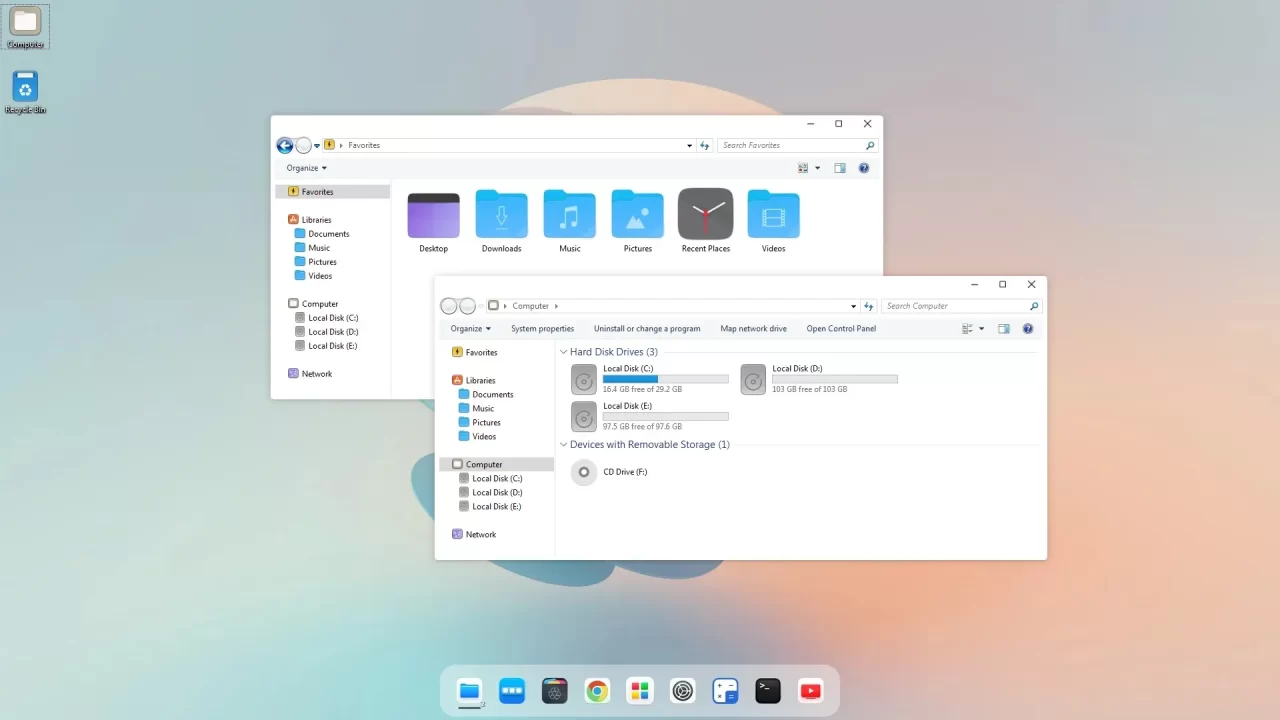The image size is (1280, 720).
Task: Open Chrome from the dock
Action: [x=597, y=691]
